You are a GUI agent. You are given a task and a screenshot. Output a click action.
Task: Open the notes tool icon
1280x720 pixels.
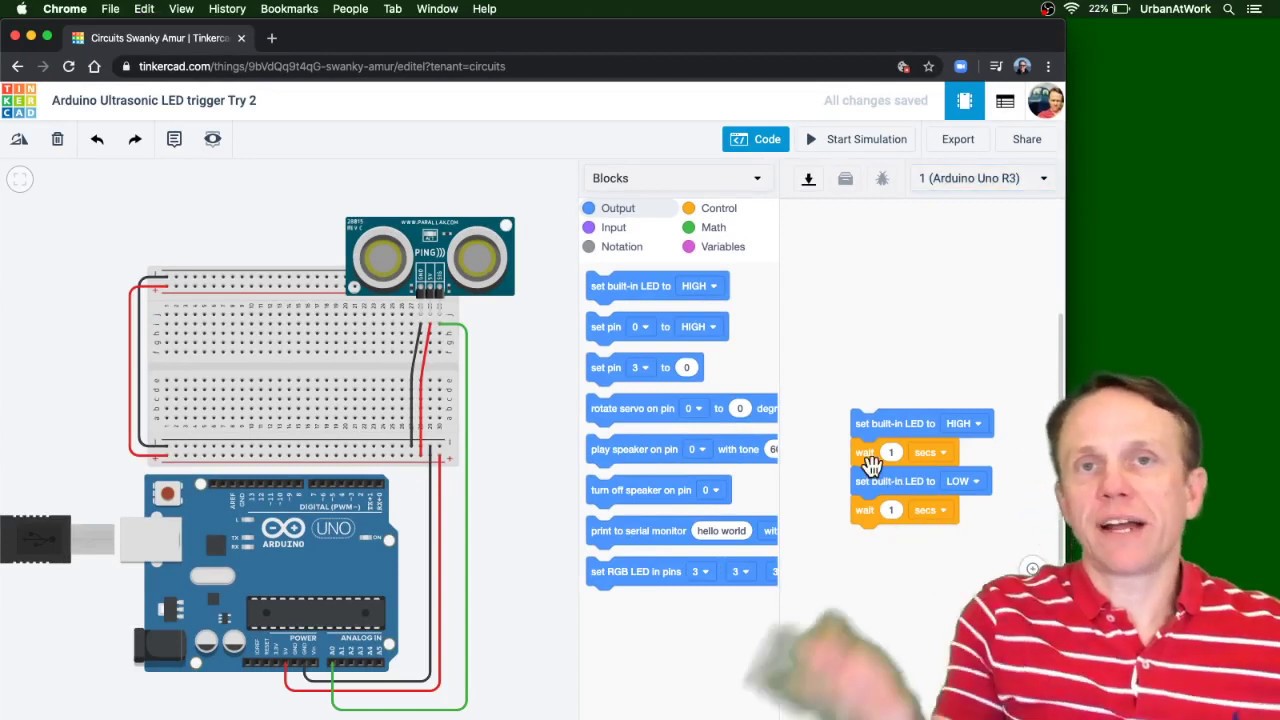tap(174, 139)
